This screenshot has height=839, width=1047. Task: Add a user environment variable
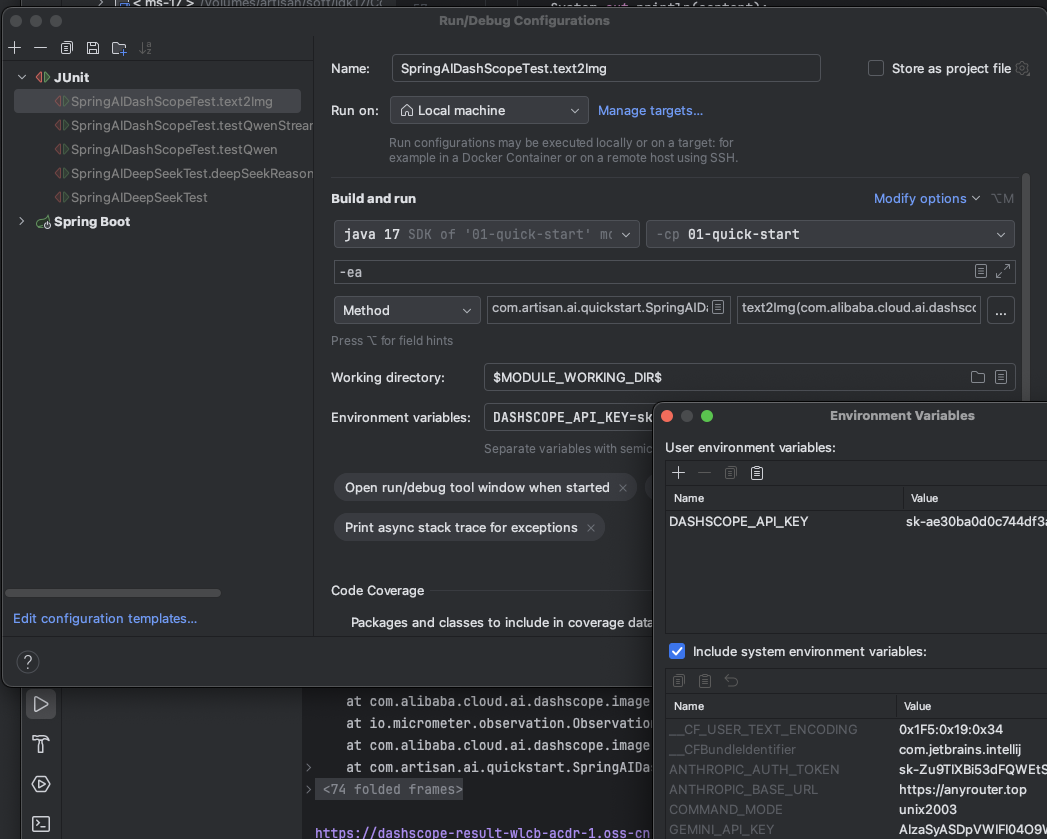[678, 473]
